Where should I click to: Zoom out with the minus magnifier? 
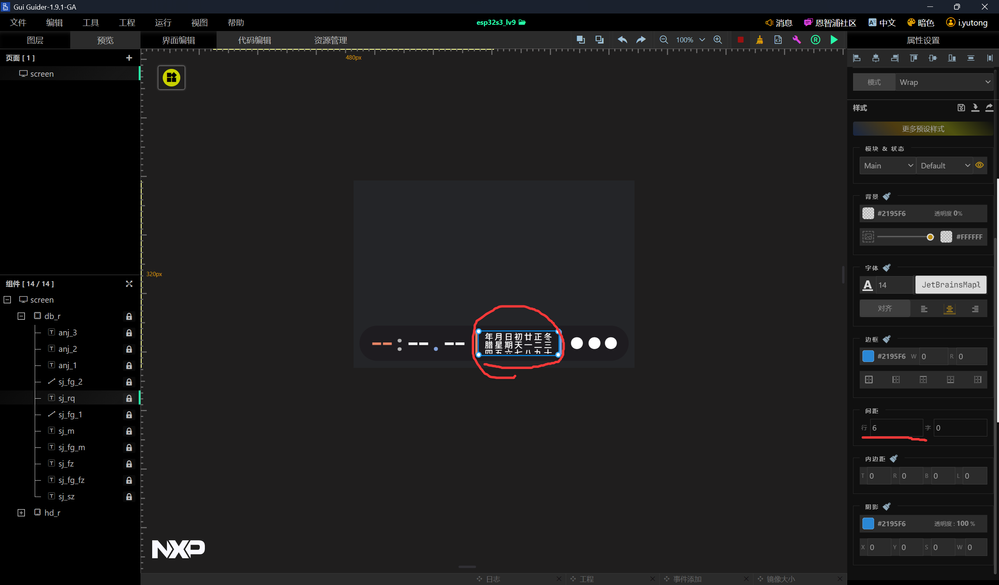pos(664,40)
